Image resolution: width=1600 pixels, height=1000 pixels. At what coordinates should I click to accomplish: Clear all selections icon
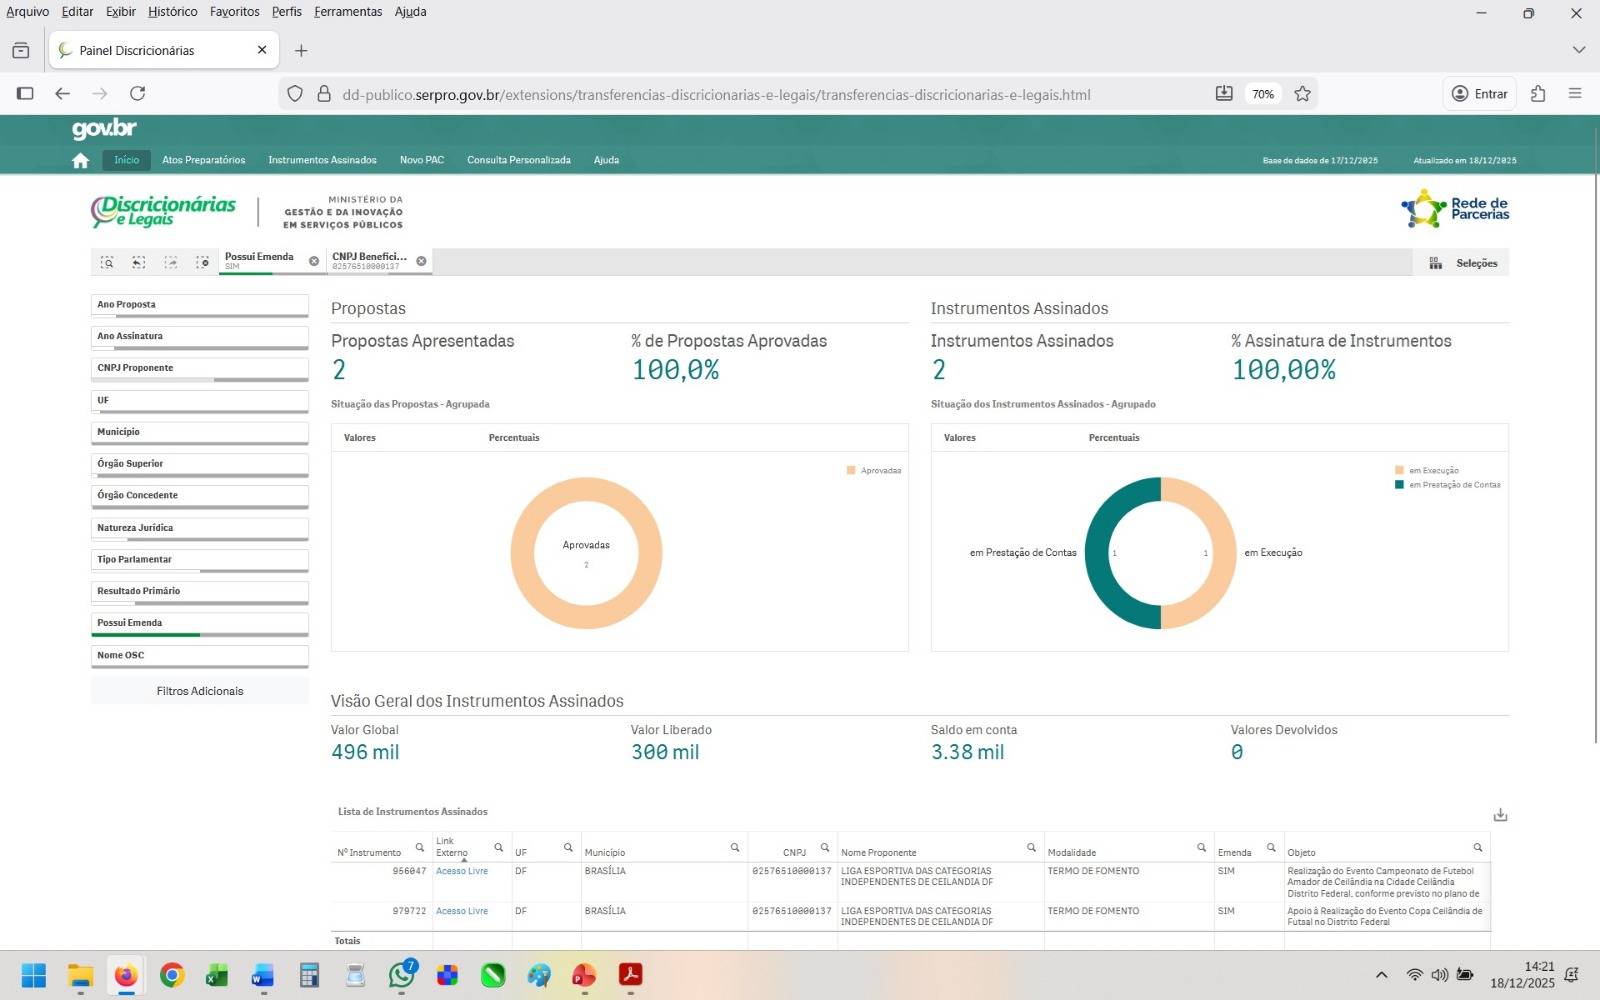coord(203,263)
